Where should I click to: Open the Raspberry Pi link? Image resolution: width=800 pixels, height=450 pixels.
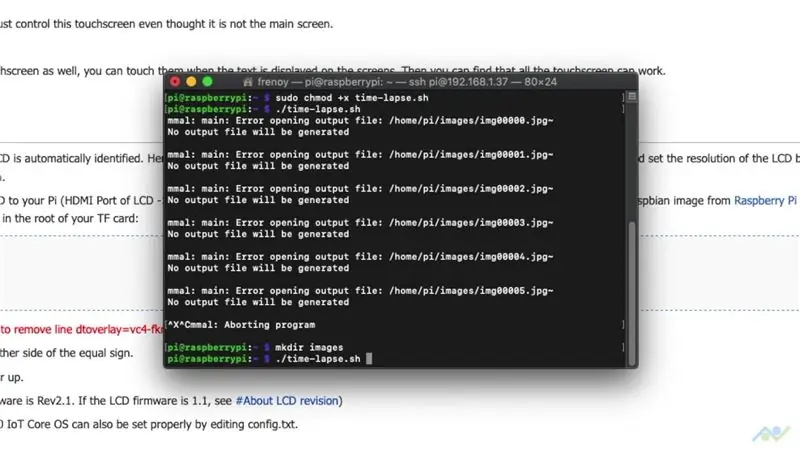coord(765,201)
